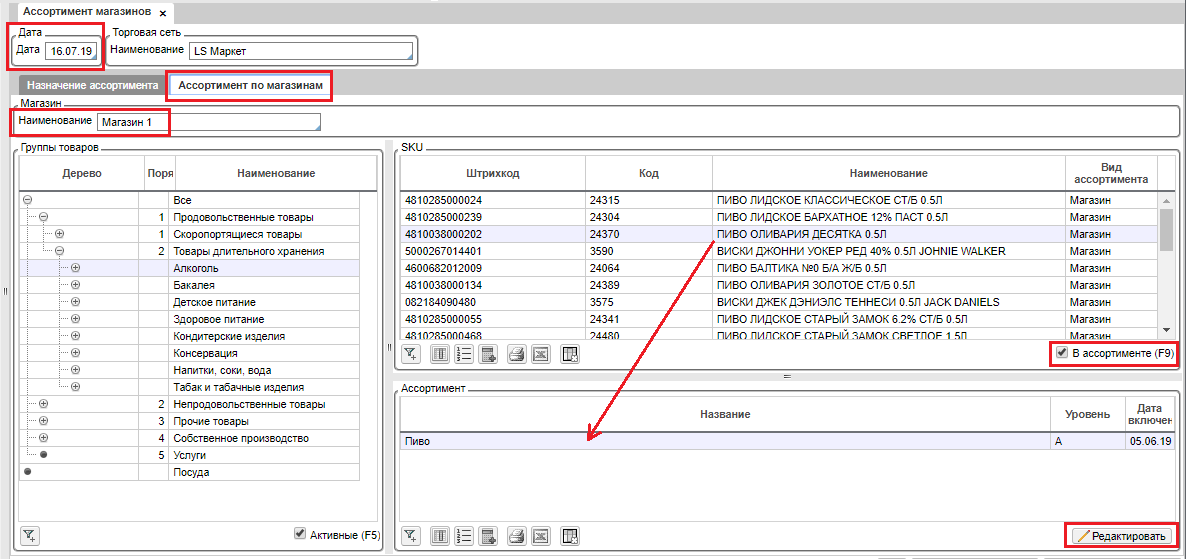Click the reset table icon under Ассортимент table

tap(570, 536)
